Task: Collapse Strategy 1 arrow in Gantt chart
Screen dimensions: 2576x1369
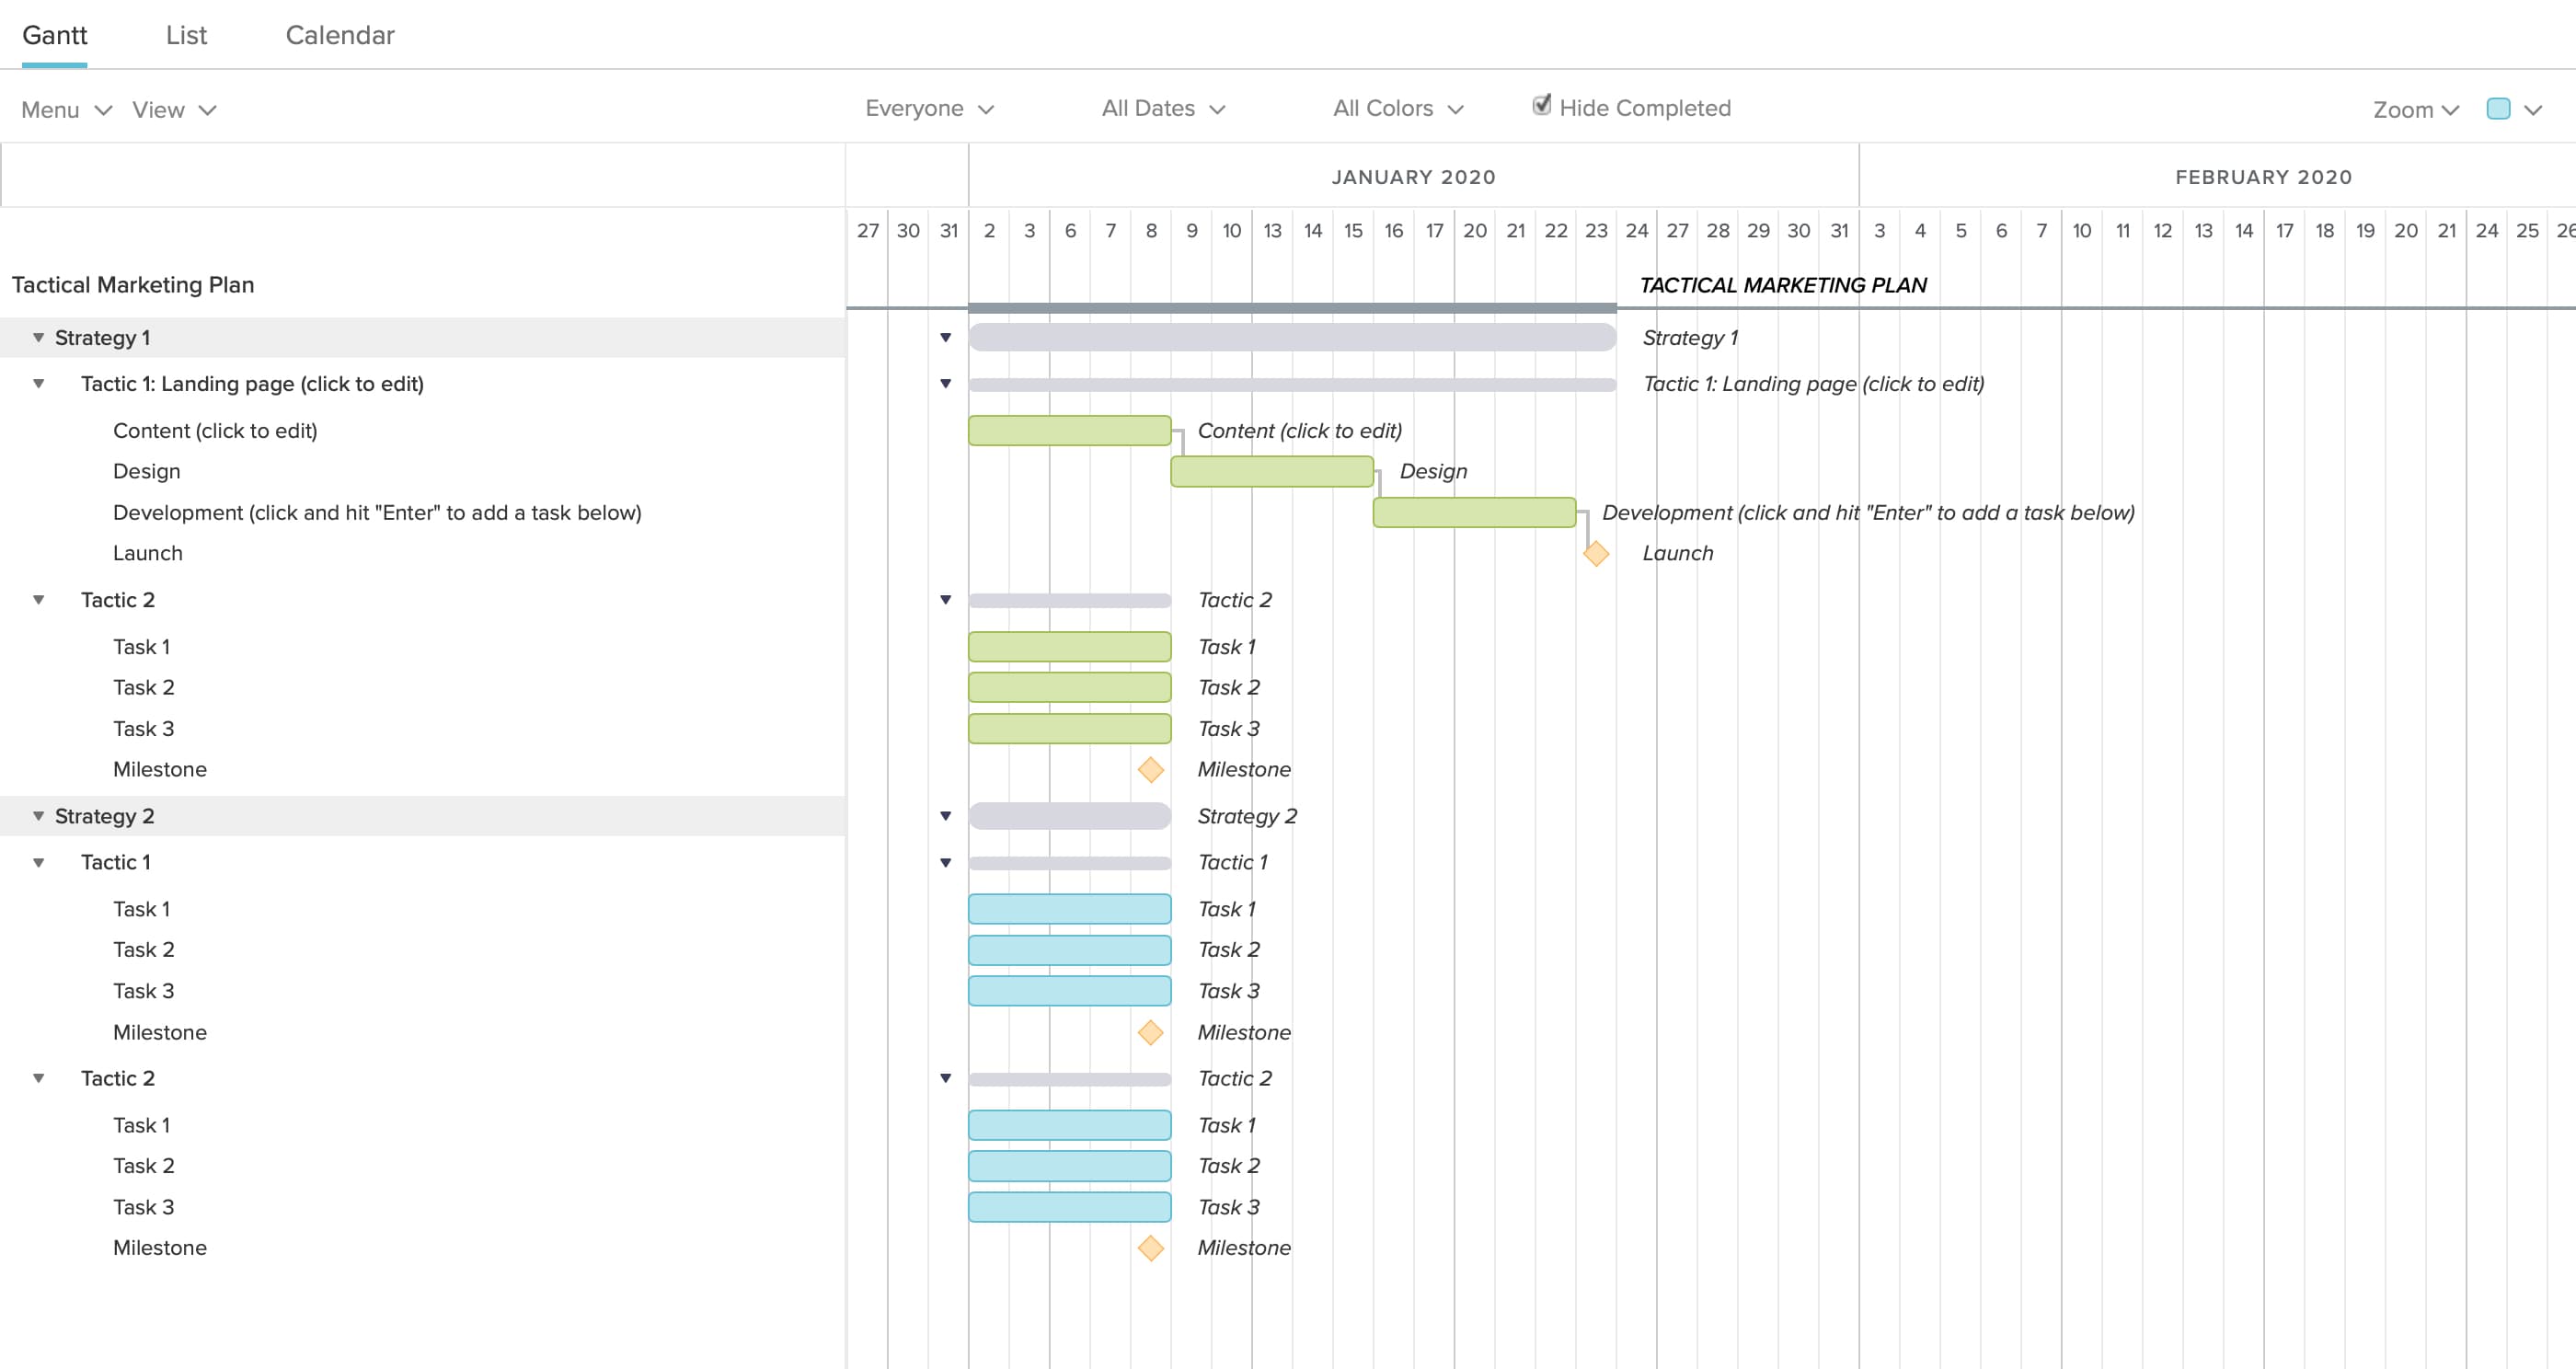Action: [x=945, y=338]
